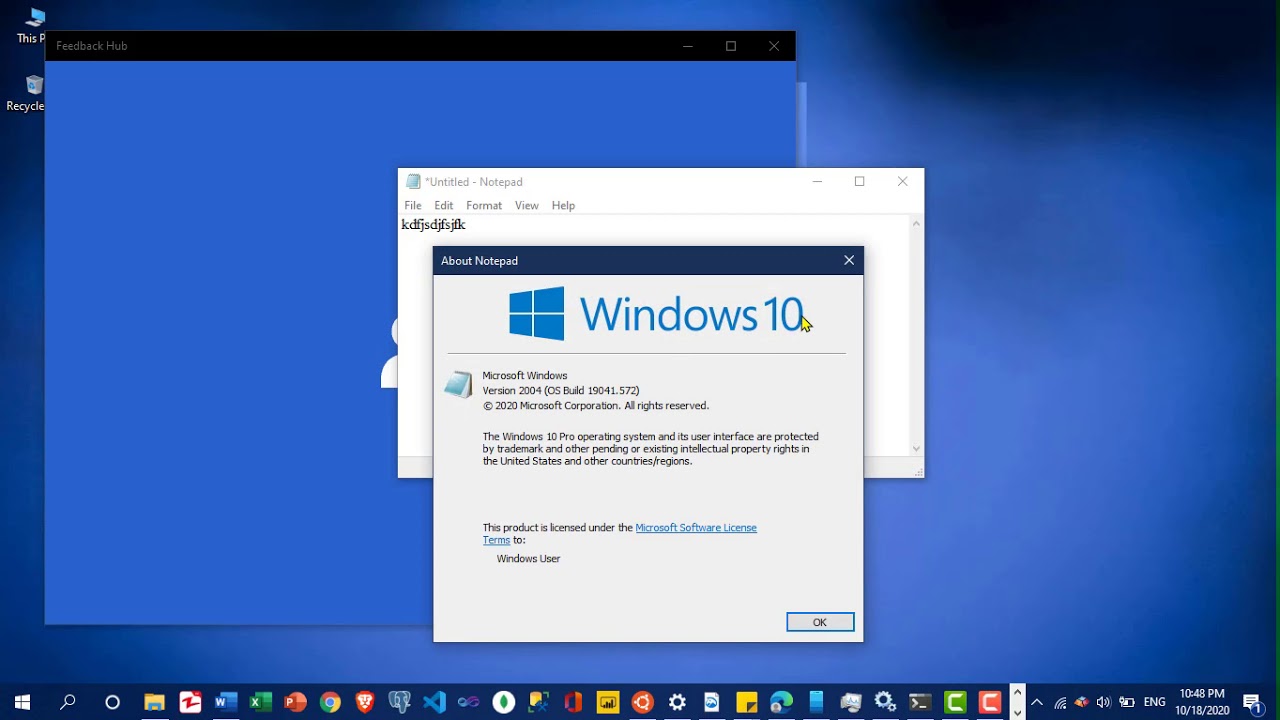The image size is (1280, 720).
Task: Open Power BI icon in taskbar
Action: click(x=607, y=702)
